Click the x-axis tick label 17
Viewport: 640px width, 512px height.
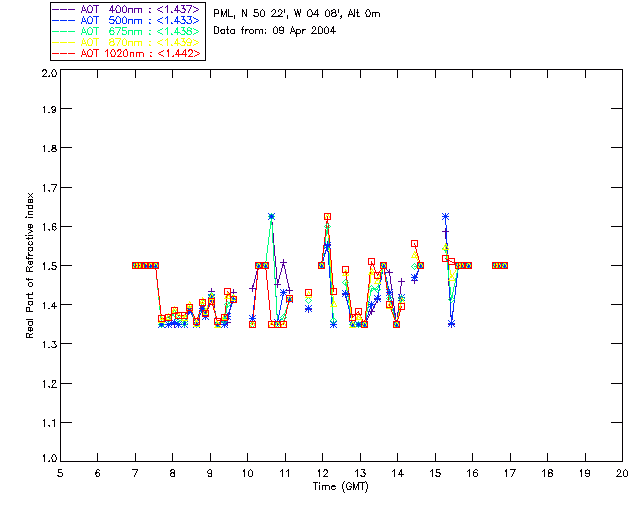click(x=510, y=473)
